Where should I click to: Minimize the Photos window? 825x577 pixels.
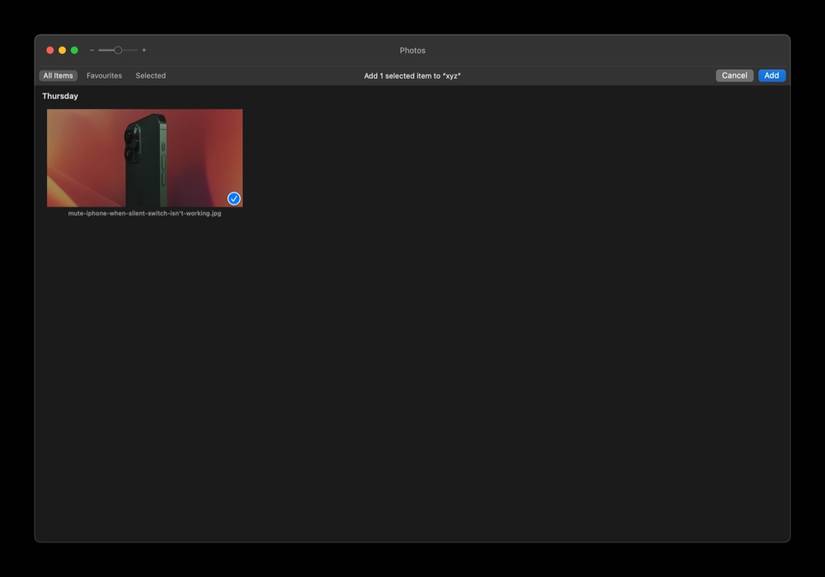61,48
